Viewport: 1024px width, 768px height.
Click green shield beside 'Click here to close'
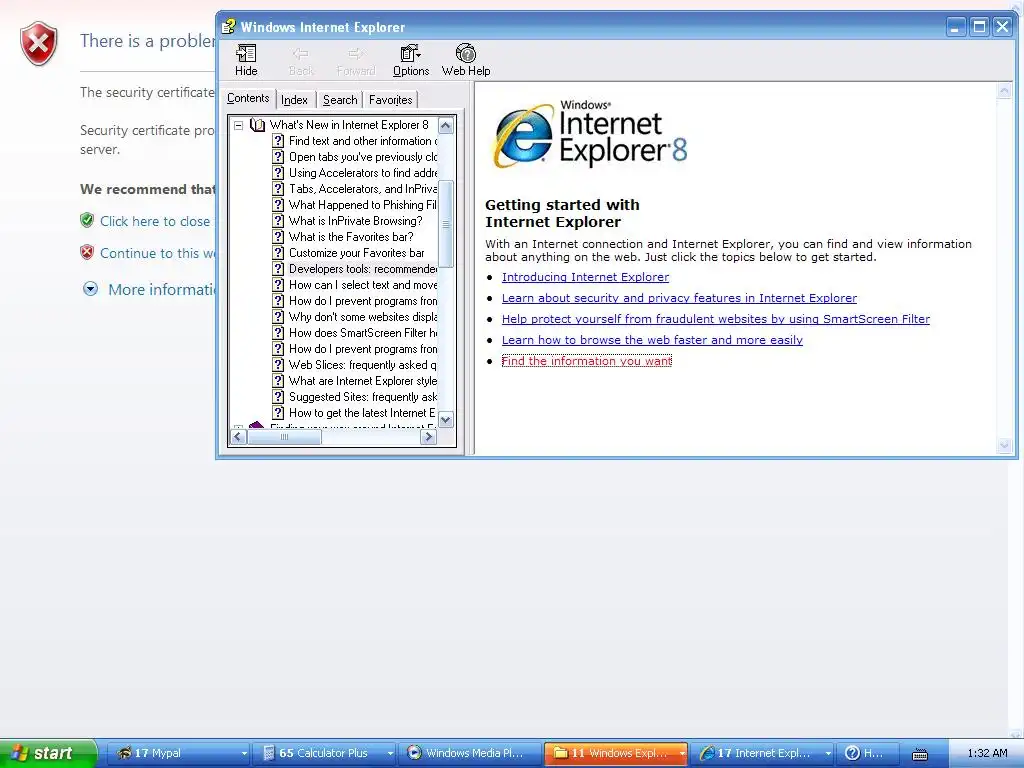click(87, 220)
